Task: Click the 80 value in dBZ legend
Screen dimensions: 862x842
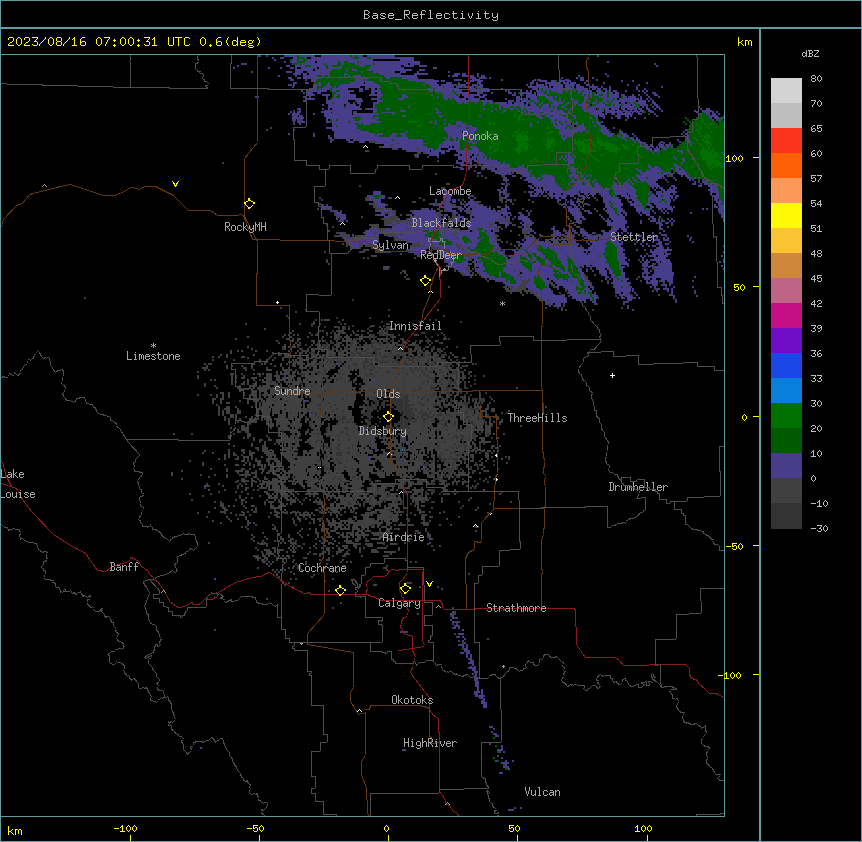Action: point(816,79)
